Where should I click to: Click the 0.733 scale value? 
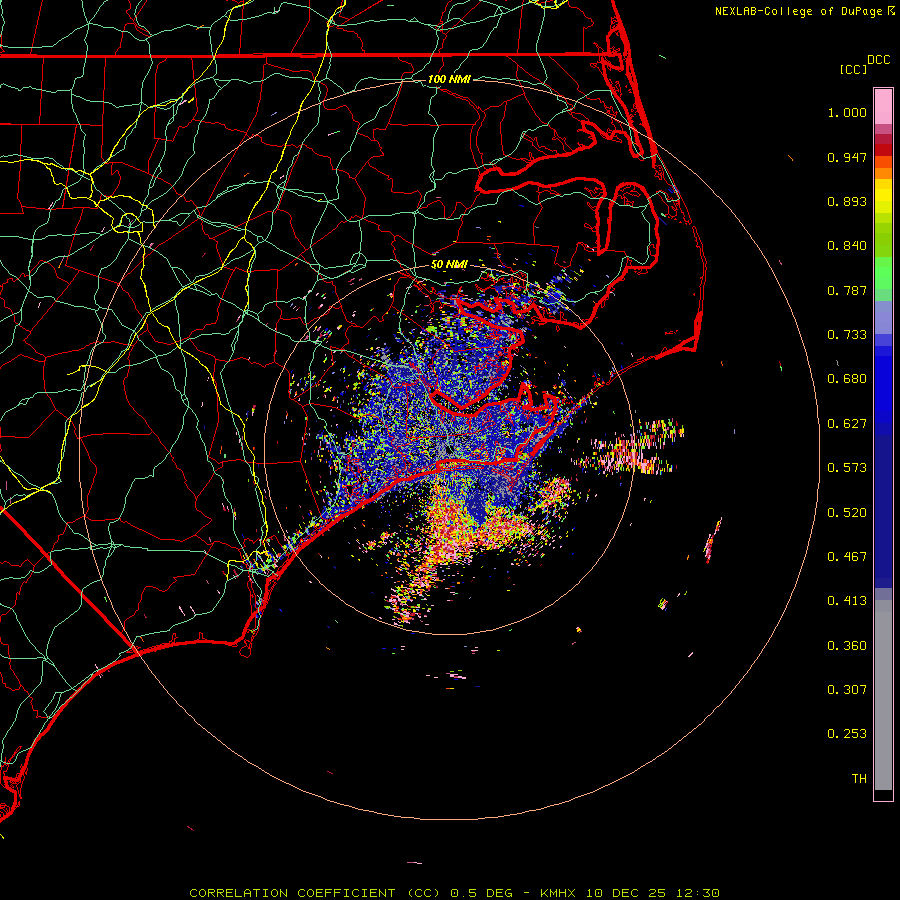tap(847, 335)
